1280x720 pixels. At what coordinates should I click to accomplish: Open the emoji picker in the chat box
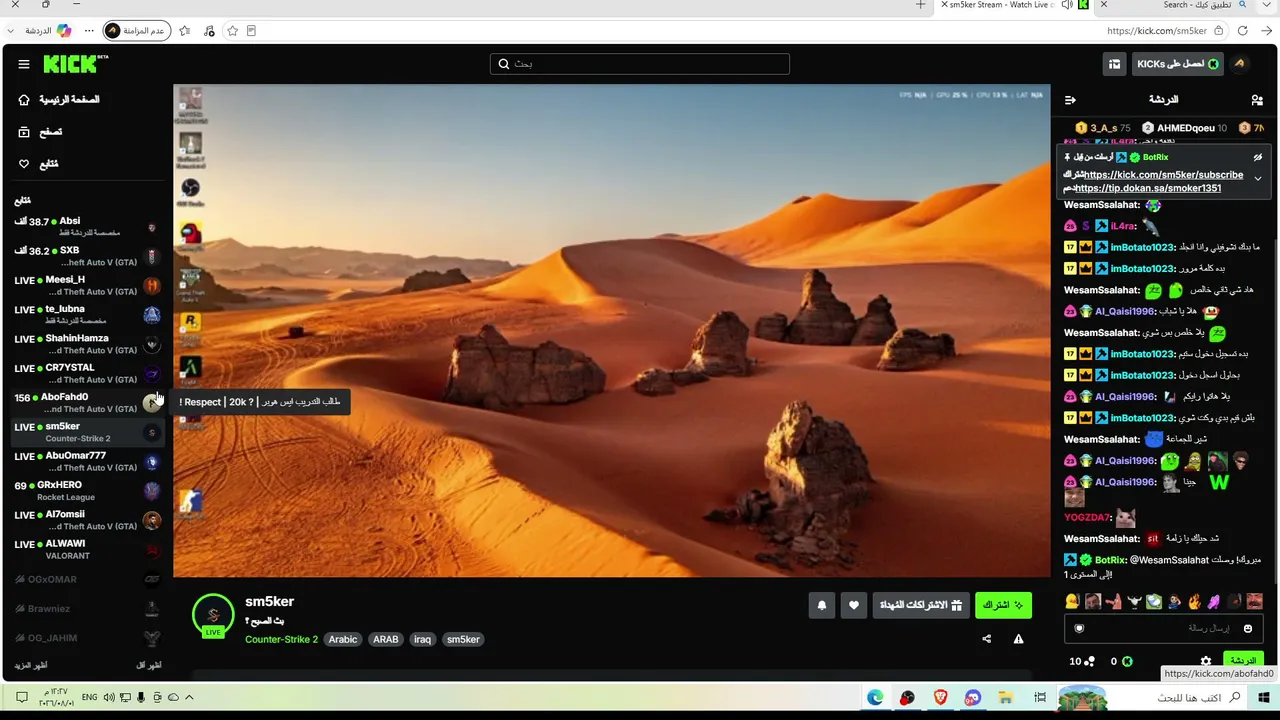coord(1247,628)
